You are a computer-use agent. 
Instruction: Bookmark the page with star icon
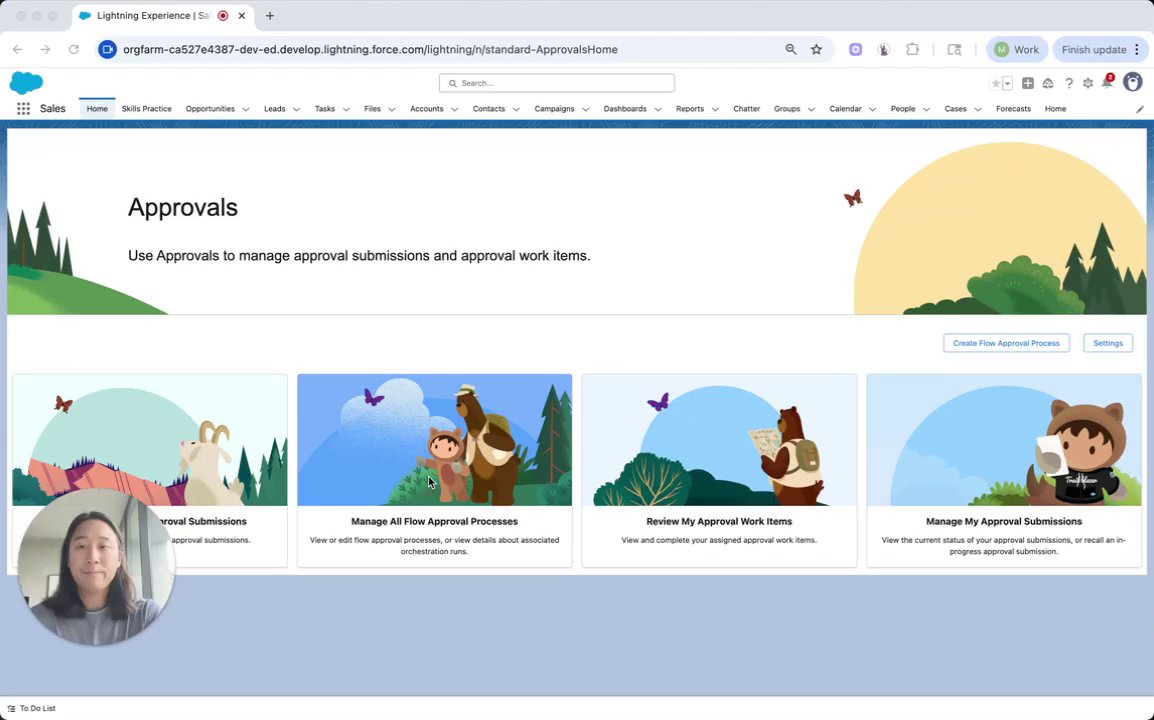(x=816, y=49)
